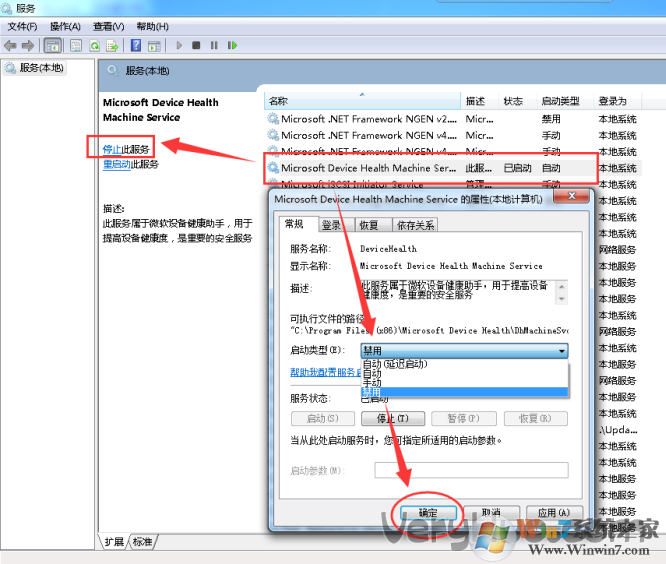The height and width of the screenshot is (564, 666).
Task: Open the 操作(A) menu
Action: [x=65, y=27]
